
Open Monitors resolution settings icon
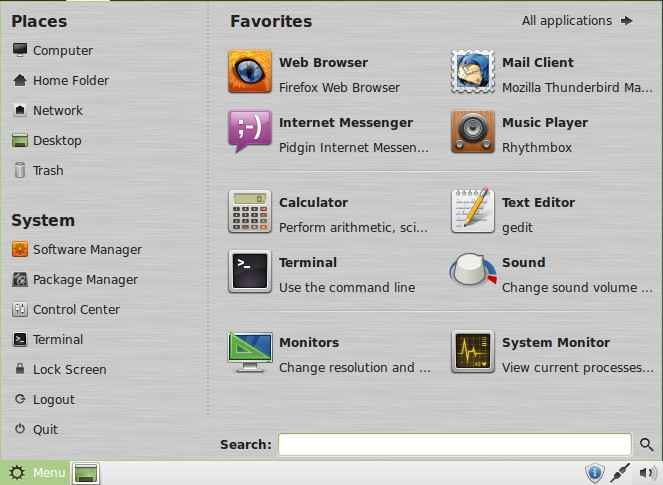click(249, 351)
